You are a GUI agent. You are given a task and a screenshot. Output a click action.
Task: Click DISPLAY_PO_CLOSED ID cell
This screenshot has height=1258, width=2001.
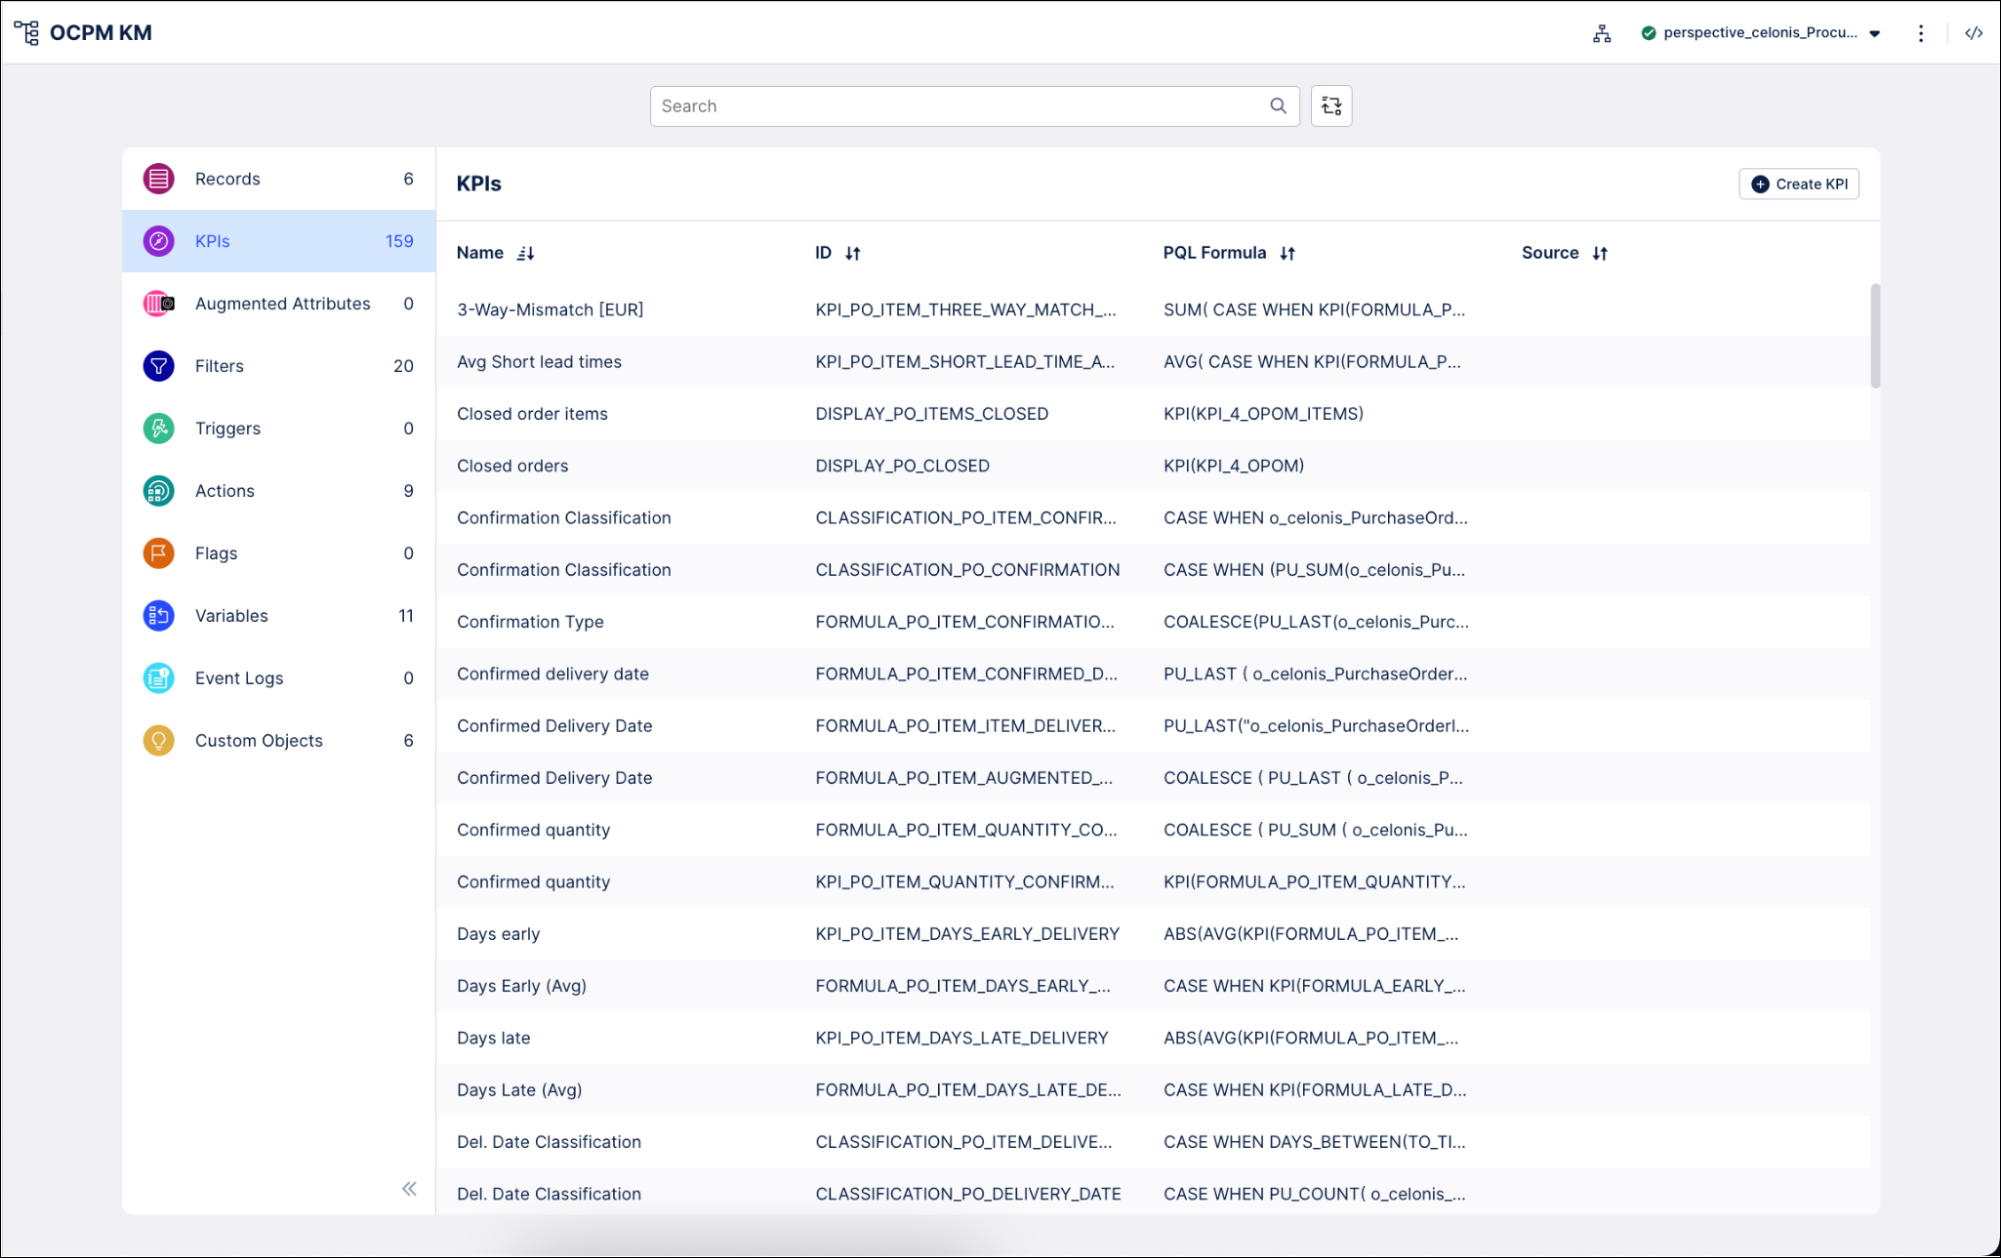(x=902, y=466)
